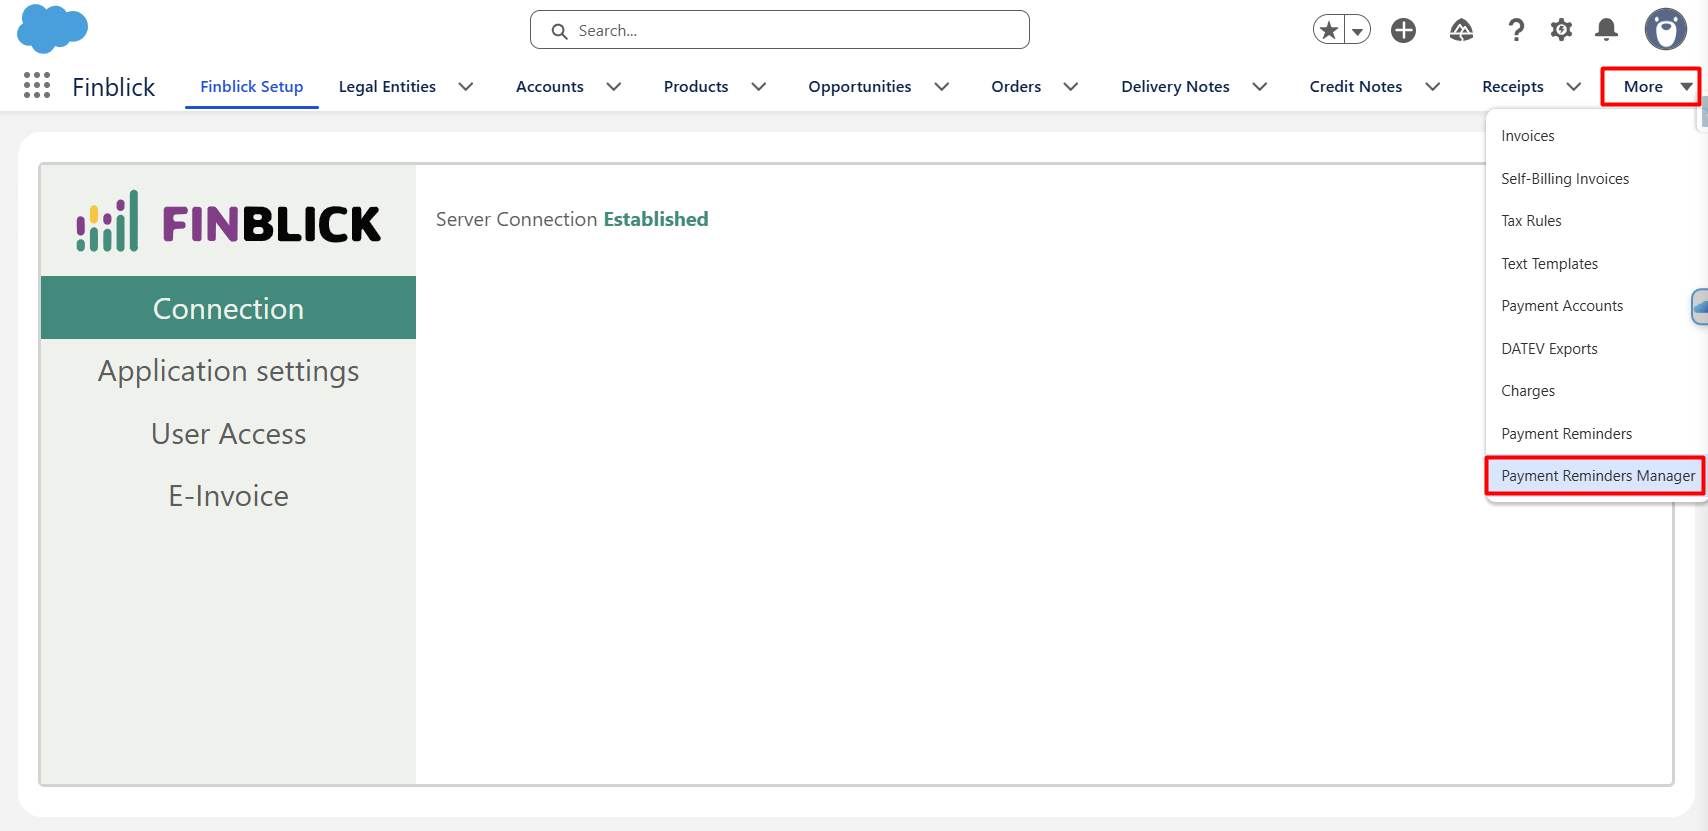Screen dimensions: 1708x831
Task: Open User Access in sidebar
Action: pos(228,434)
